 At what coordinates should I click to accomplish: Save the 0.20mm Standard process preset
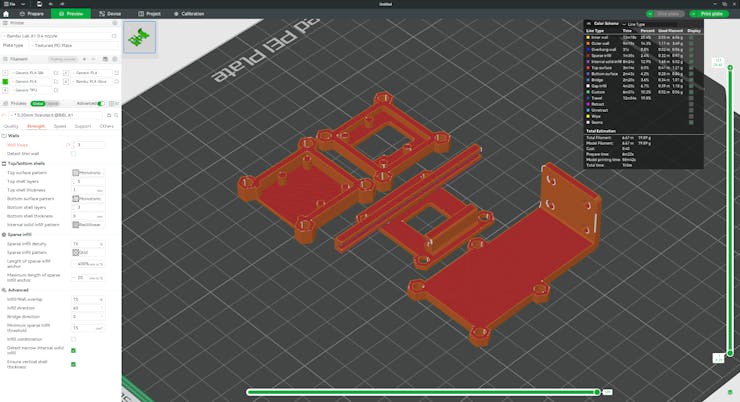click(x=109, y=115)
